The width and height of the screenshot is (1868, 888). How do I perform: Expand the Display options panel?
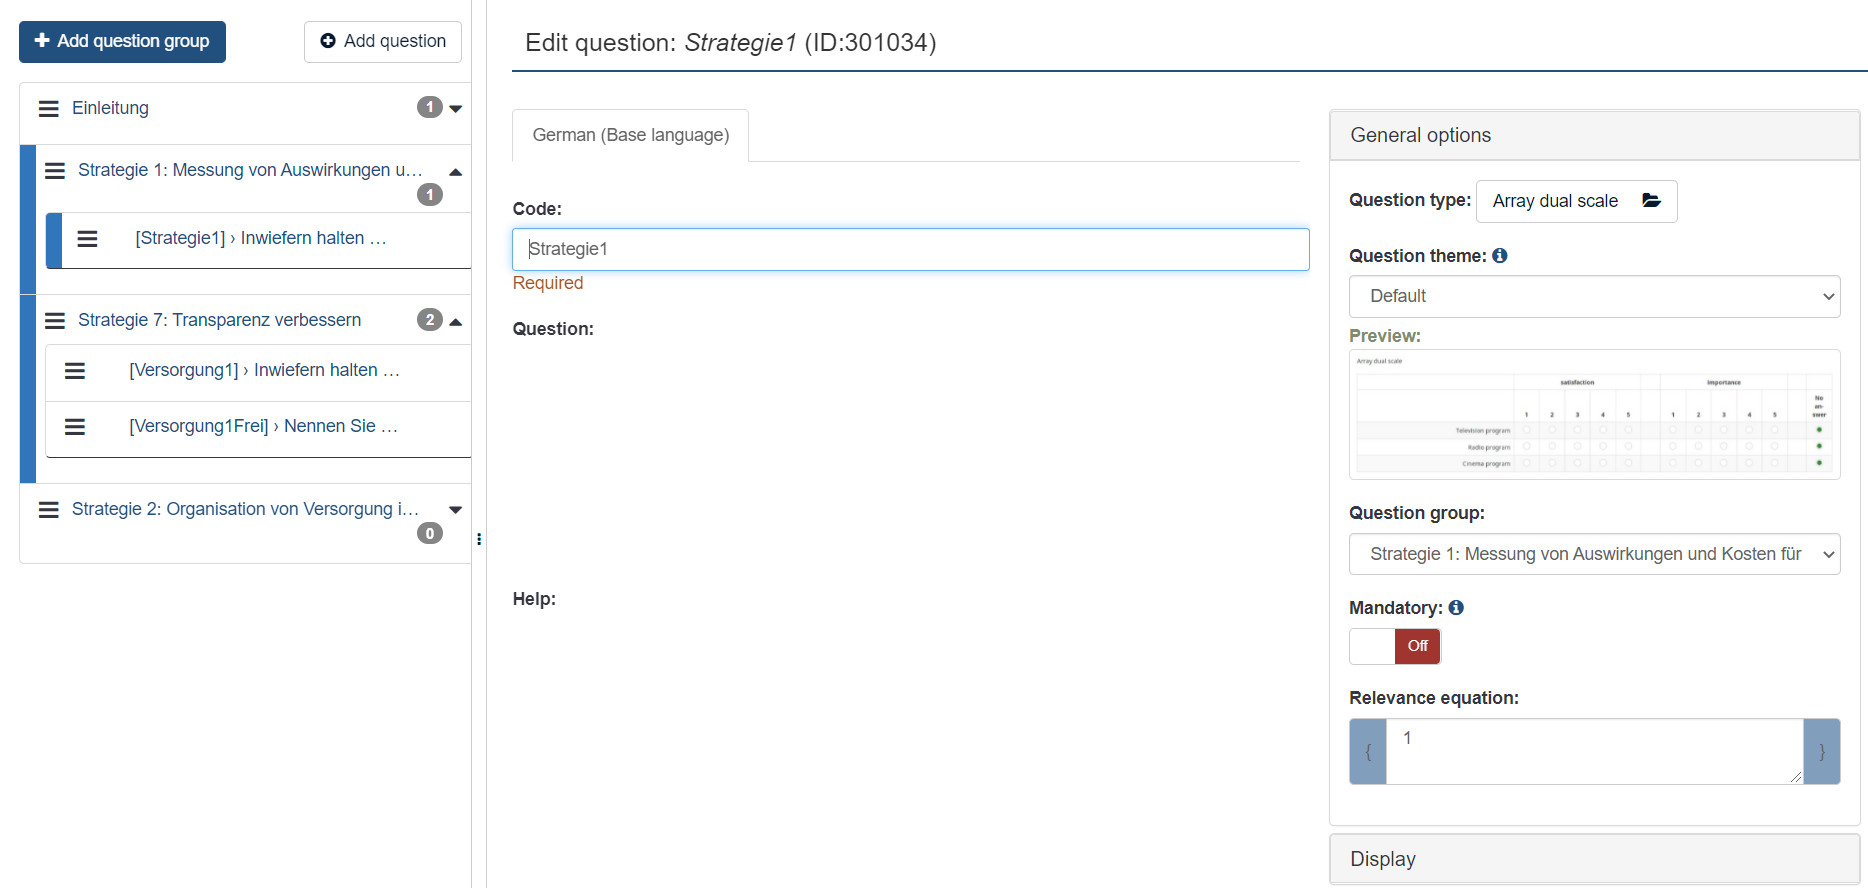pos(1593,859)
